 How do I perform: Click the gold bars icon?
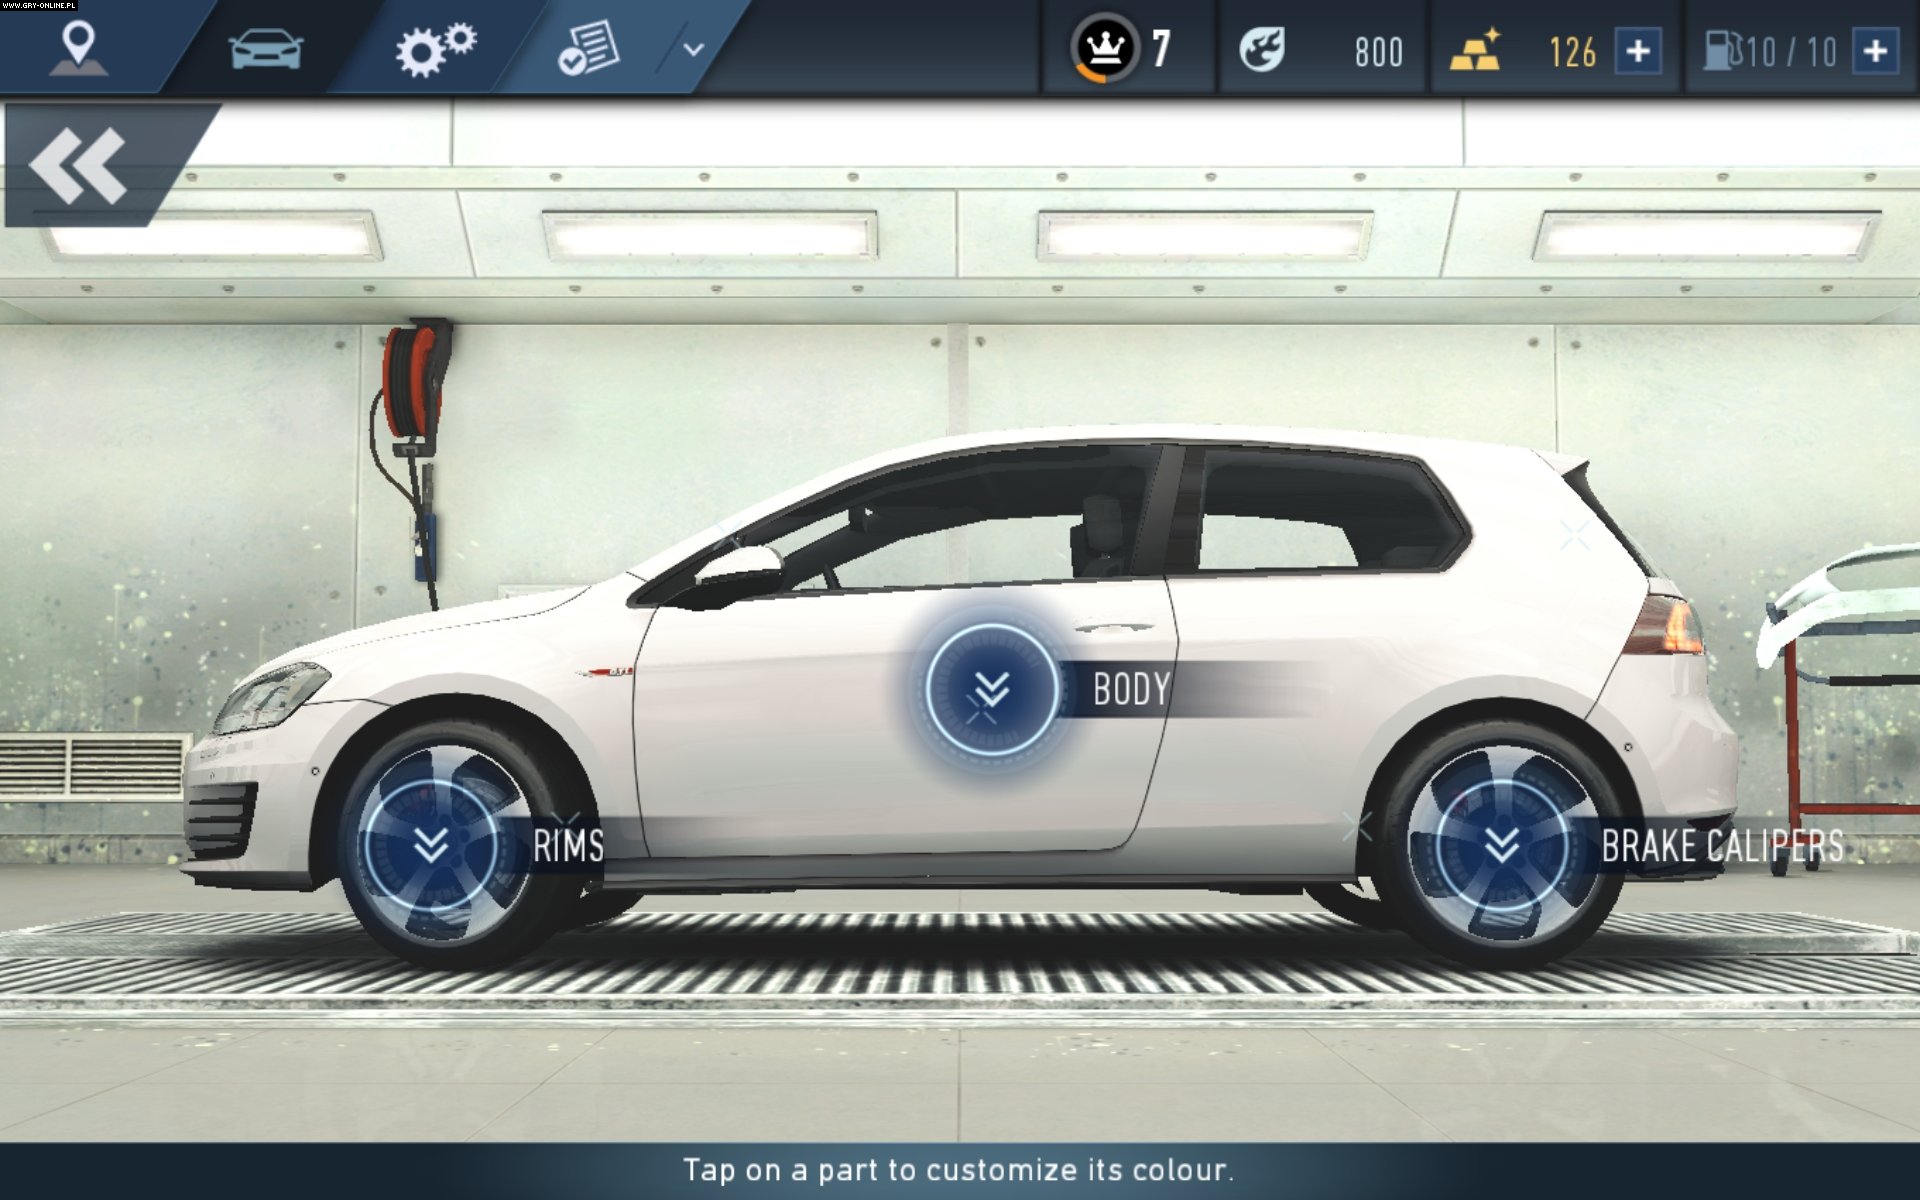[1476, 50]
